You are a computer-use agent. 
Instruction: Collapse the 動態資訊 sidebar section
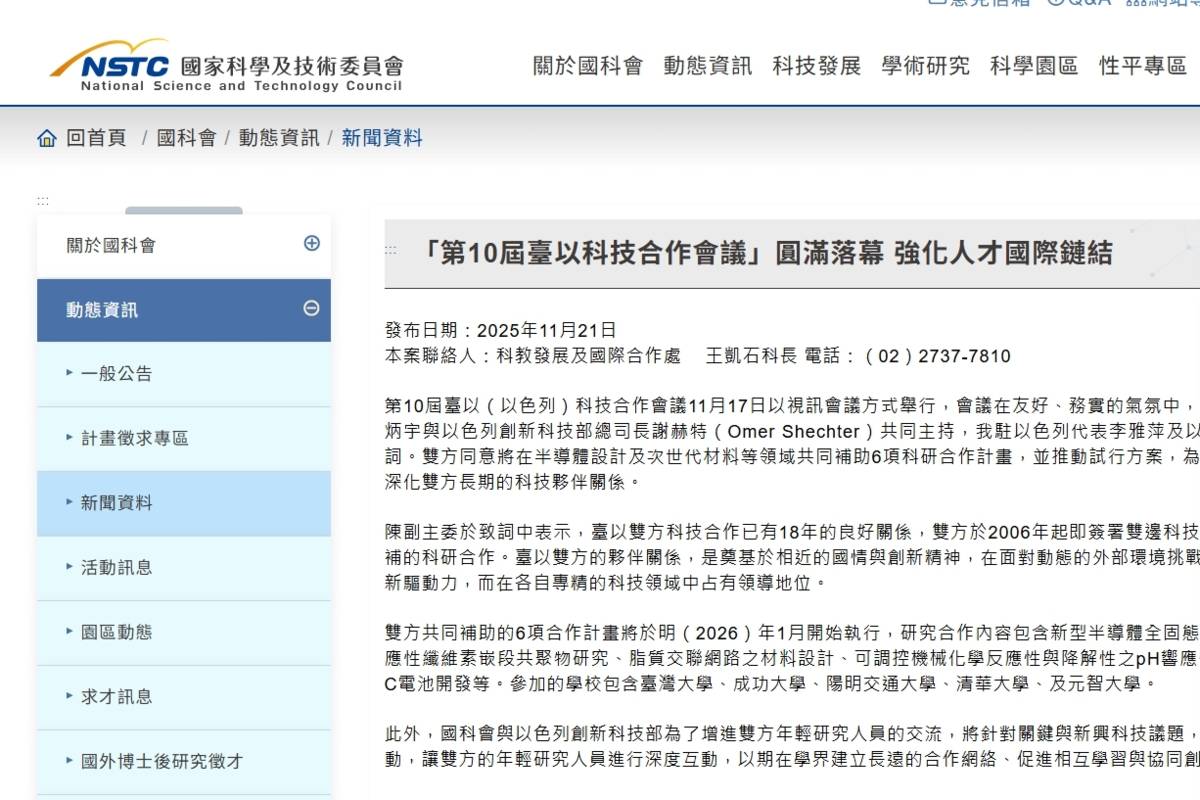click(313, 310)
